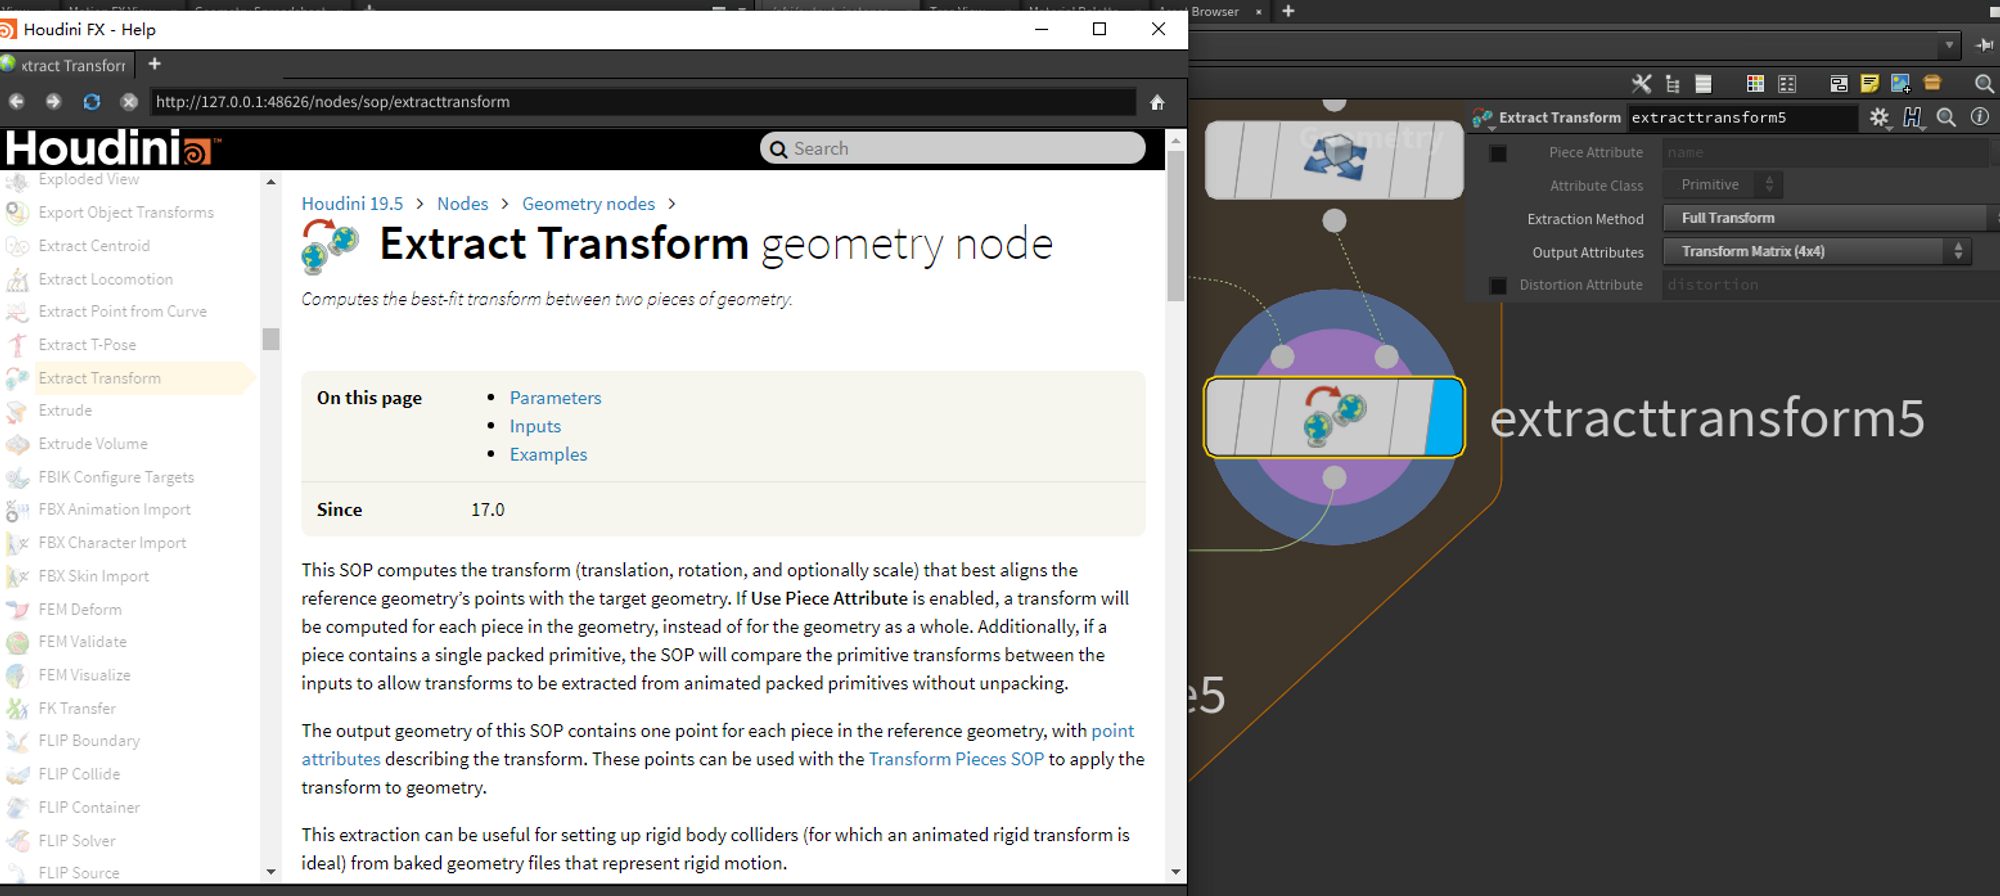
Task: Open the parameter gear menu
Action: 1879,118
